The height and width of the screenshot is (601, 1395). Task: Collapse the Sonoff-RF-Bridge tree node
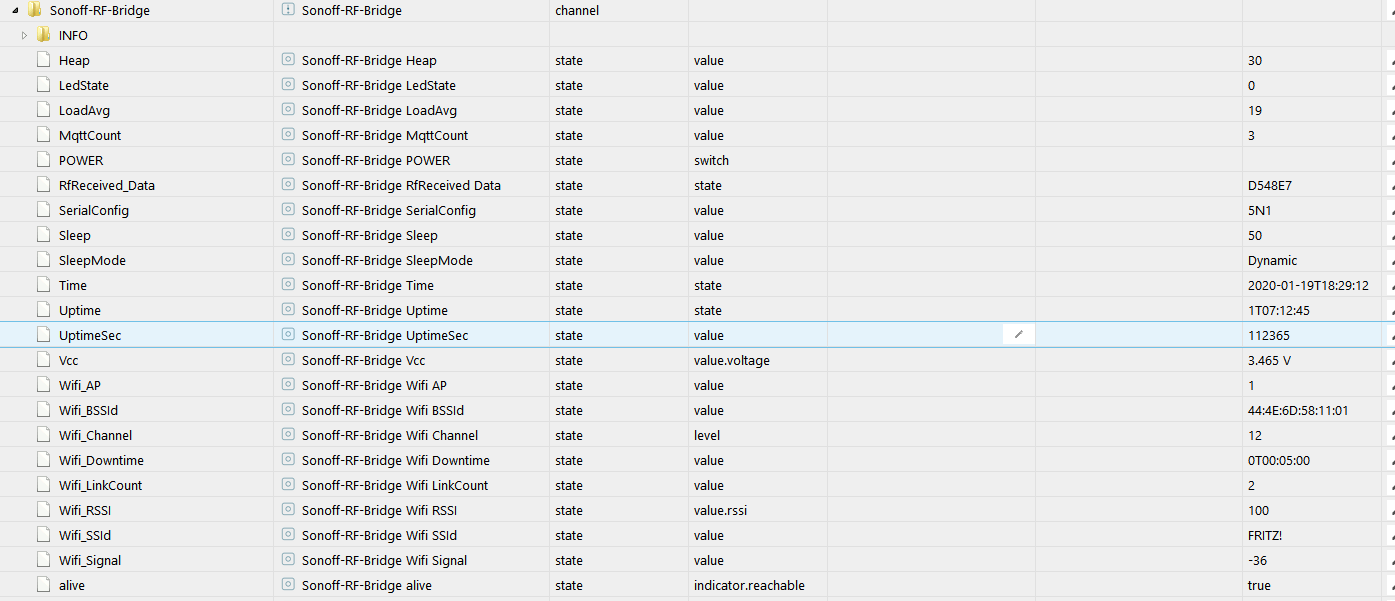tap(14, 10)
